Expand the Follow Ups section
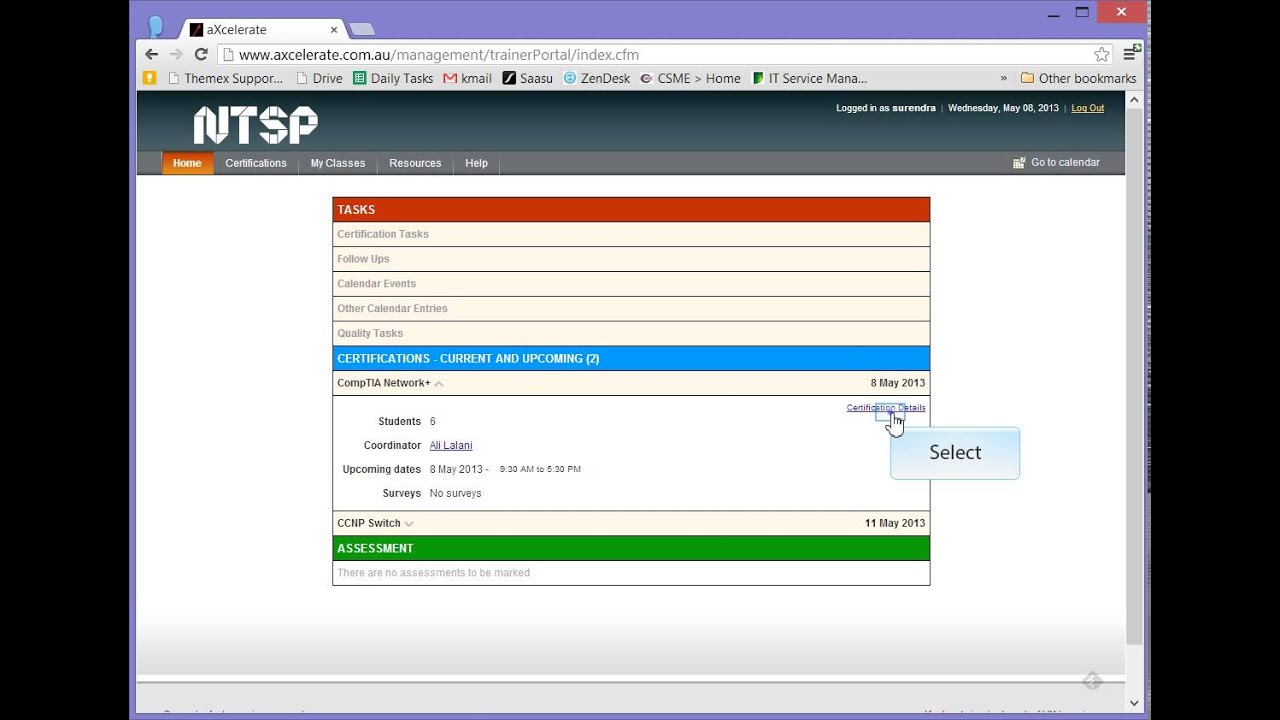 (631, 259)
